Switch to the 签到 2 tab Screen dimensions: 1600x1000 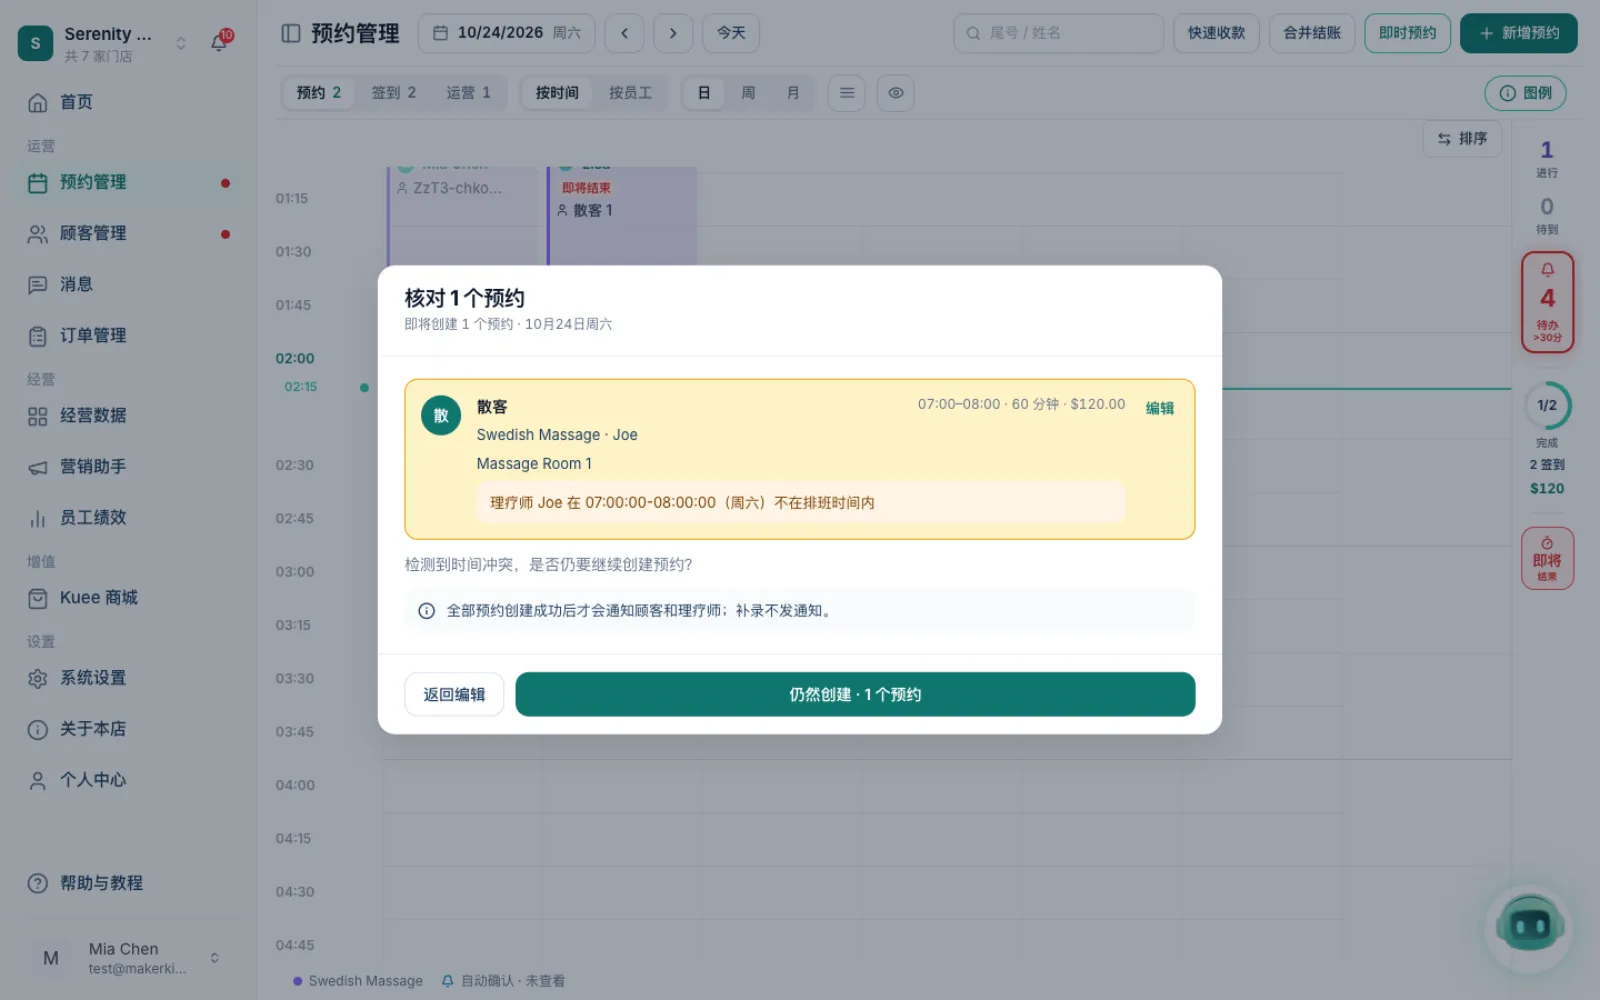394,93
